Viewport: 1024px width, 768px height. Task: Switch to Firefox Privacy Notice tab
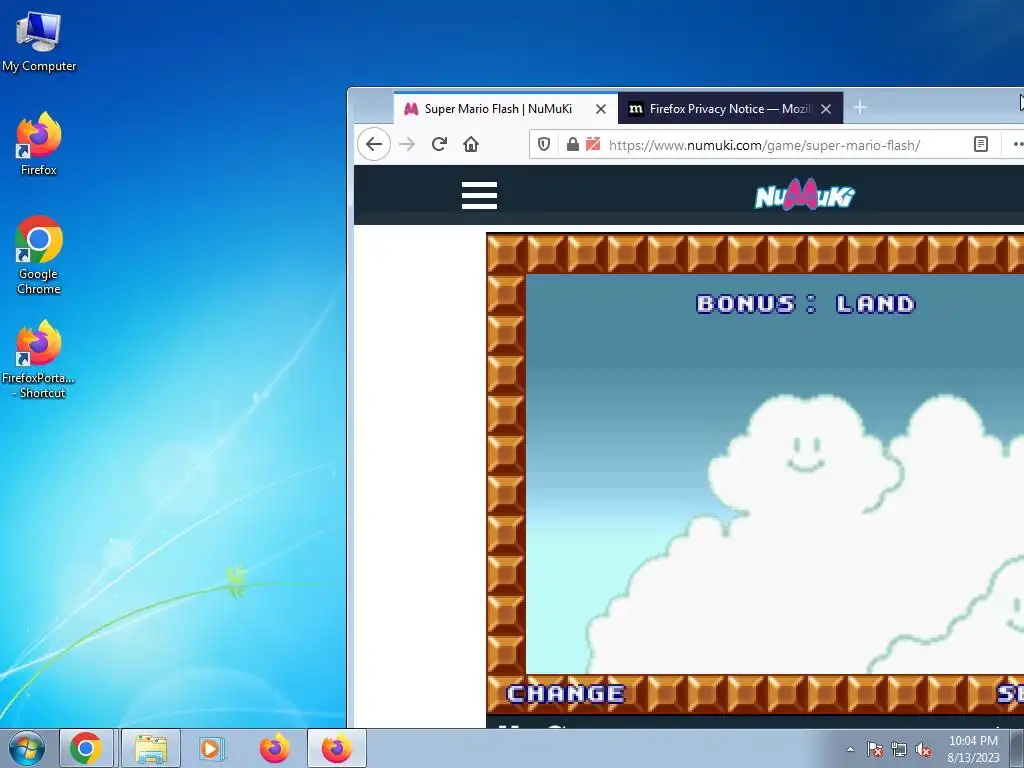pos(730,108)
